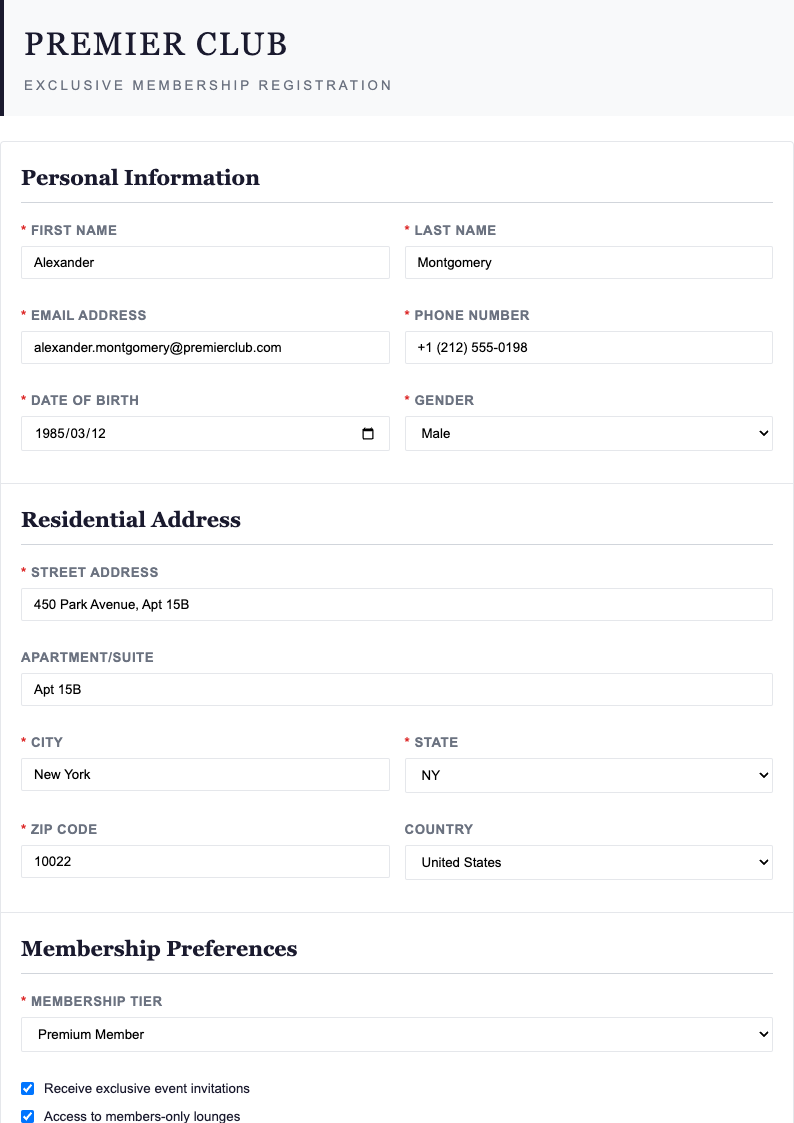Open the Gender dropdown

tap(588, 433)
